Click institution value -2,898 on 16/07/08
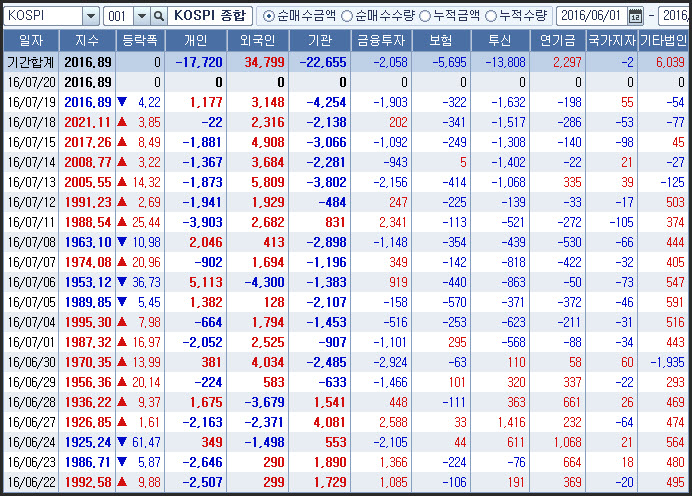Viewport: 692px width, 496px height. (326, 242)
